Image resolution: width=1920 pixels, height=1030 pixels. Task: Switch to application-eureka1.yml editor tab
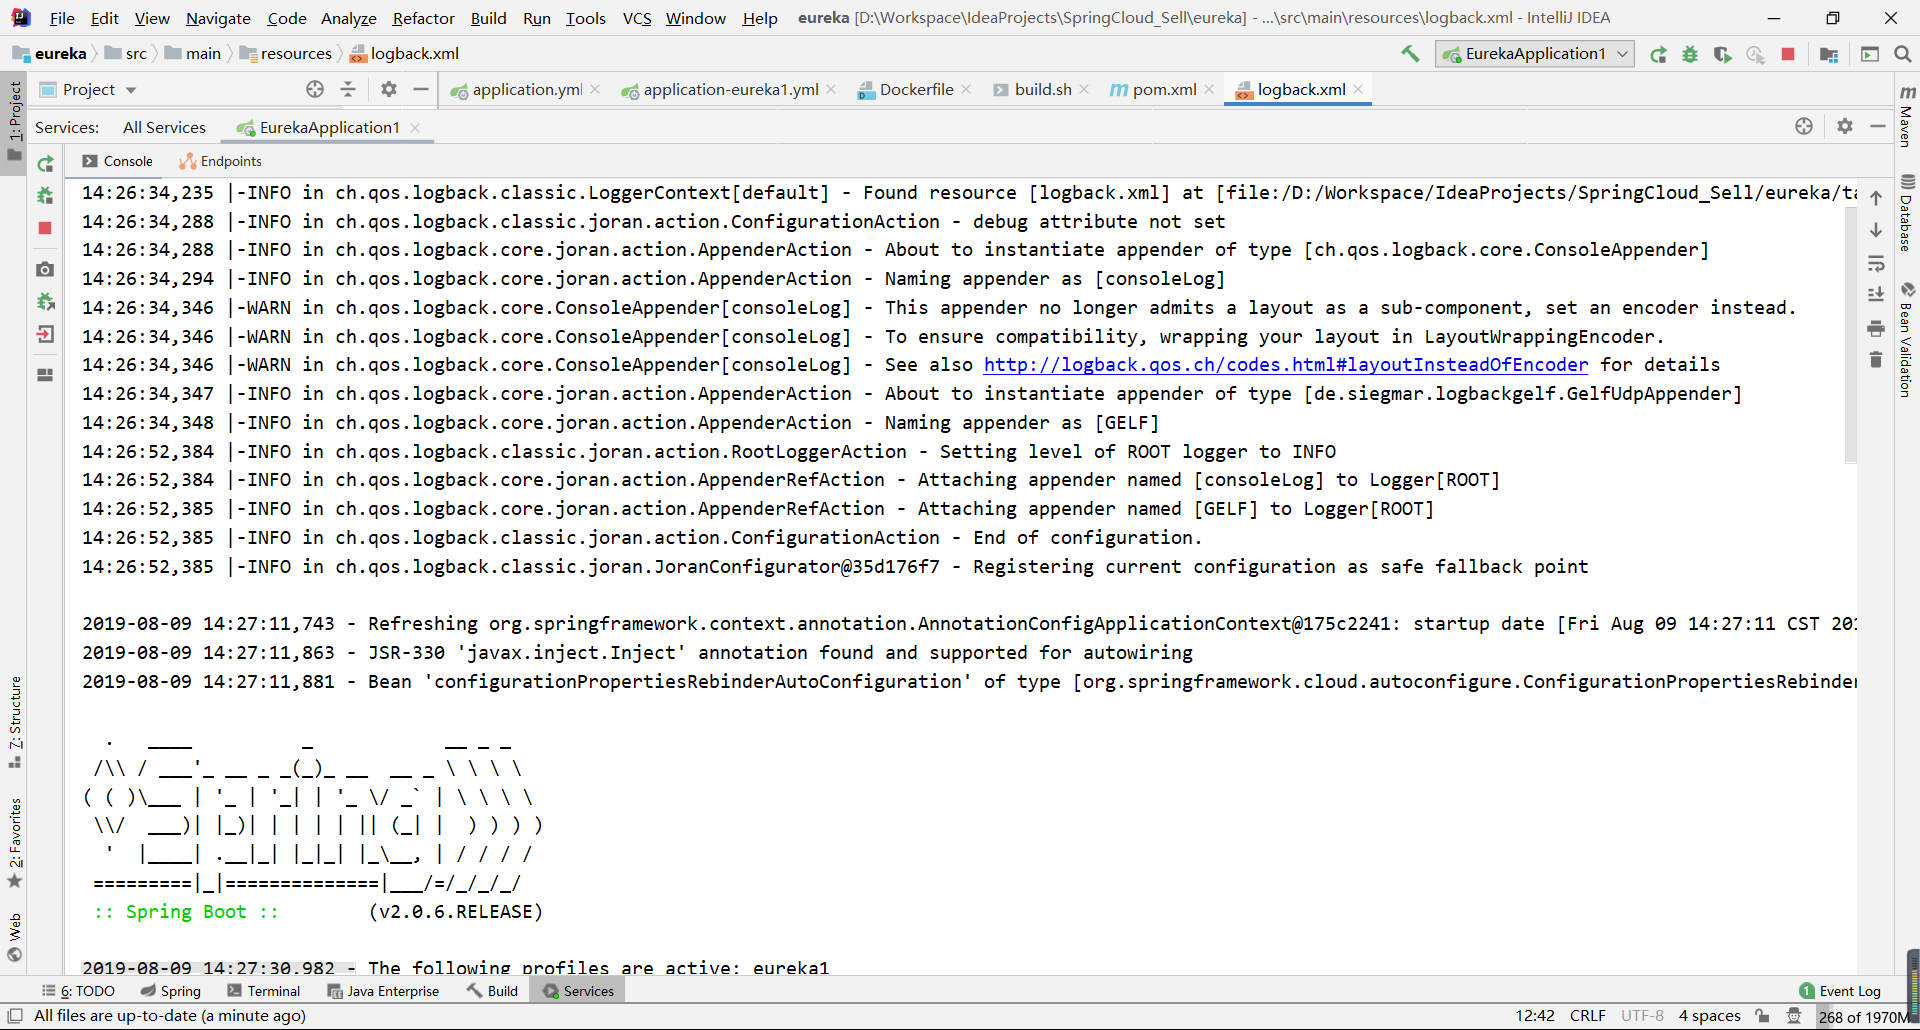[730, 90]
